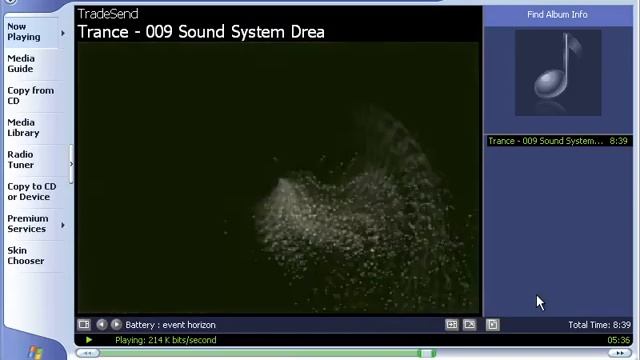Click the Windows logo in corner
The height and width of the screenshot is (360, 640).
[36, 353]
